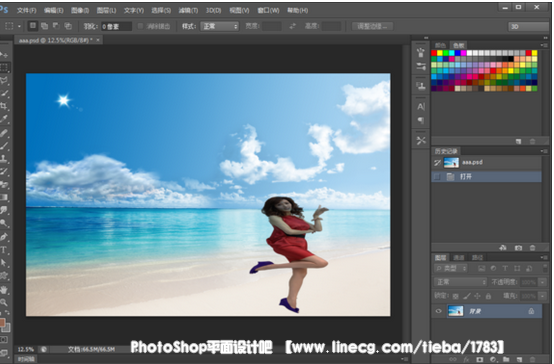Choose Add to Selection mode button
Image resolution: width=554 pixels, height=364 pixels.
point(45,26)
